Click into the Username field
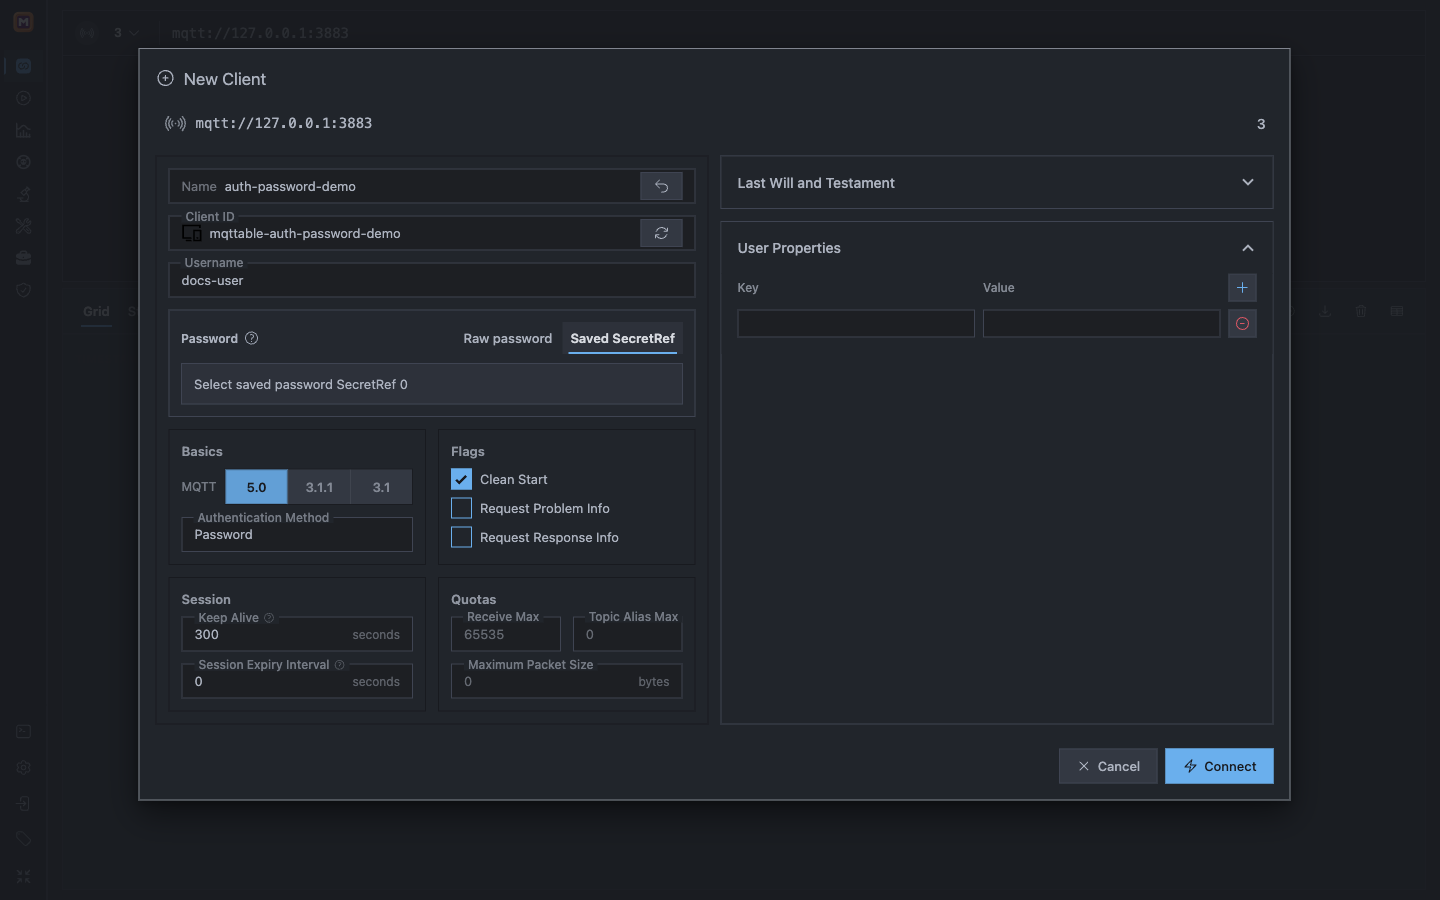 tap(431, 280)
